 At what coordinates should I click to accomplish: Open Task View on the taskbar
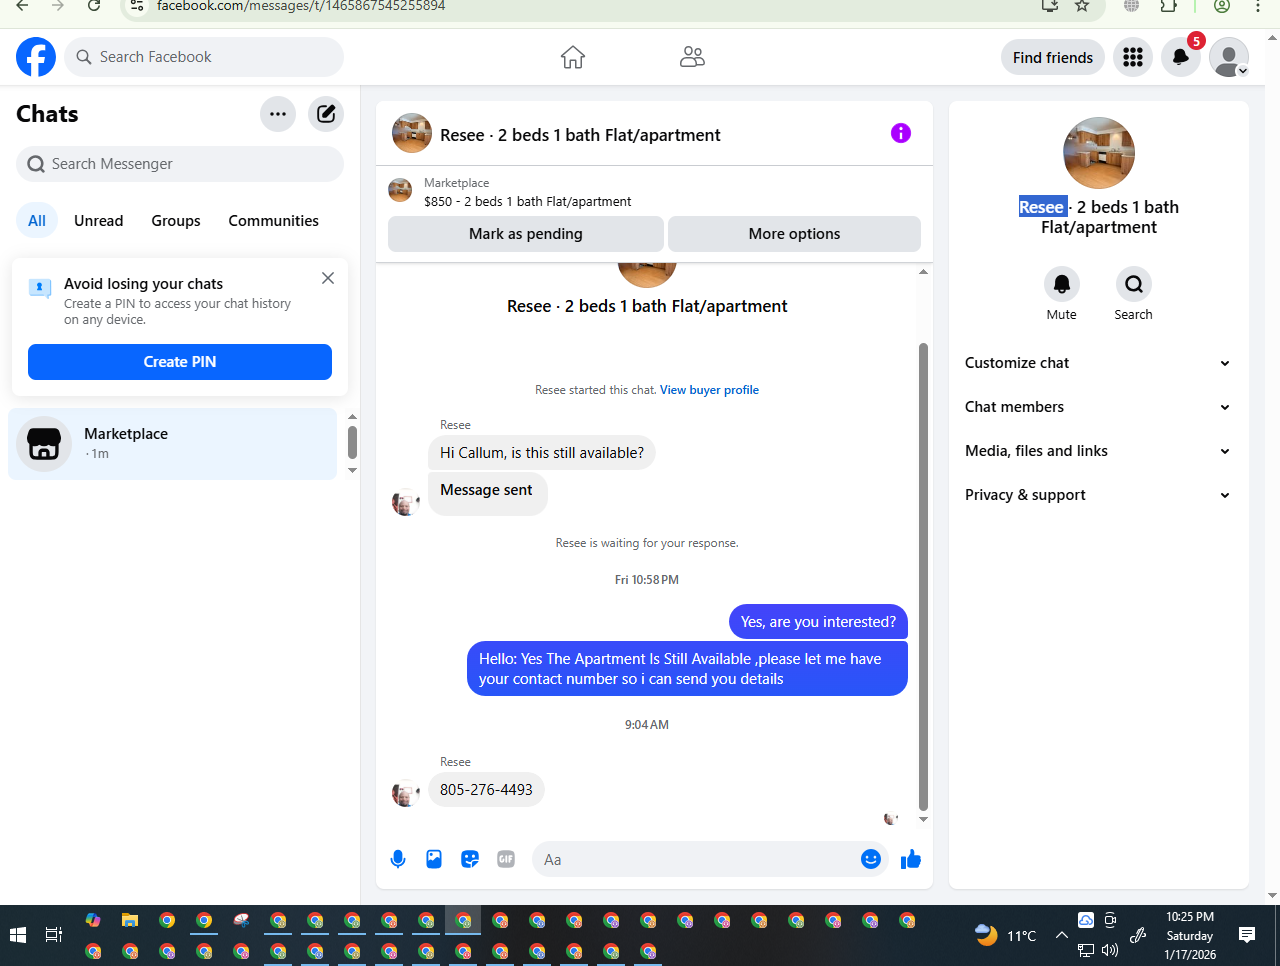pyautogui.click(x=54, y=935)
